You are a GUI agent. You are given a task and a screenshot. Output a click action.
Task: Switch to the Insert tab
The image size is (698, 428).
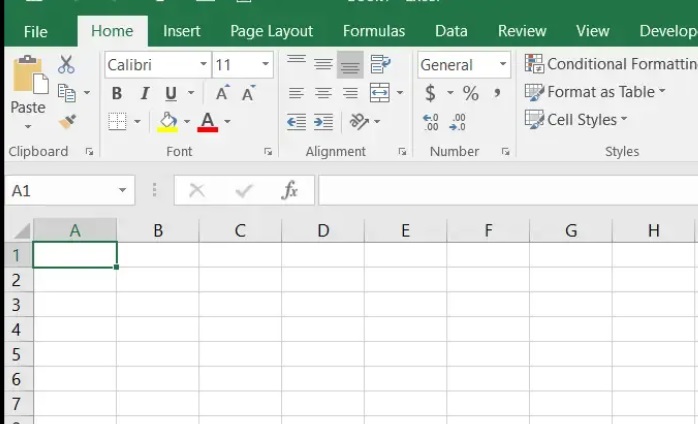182,31
